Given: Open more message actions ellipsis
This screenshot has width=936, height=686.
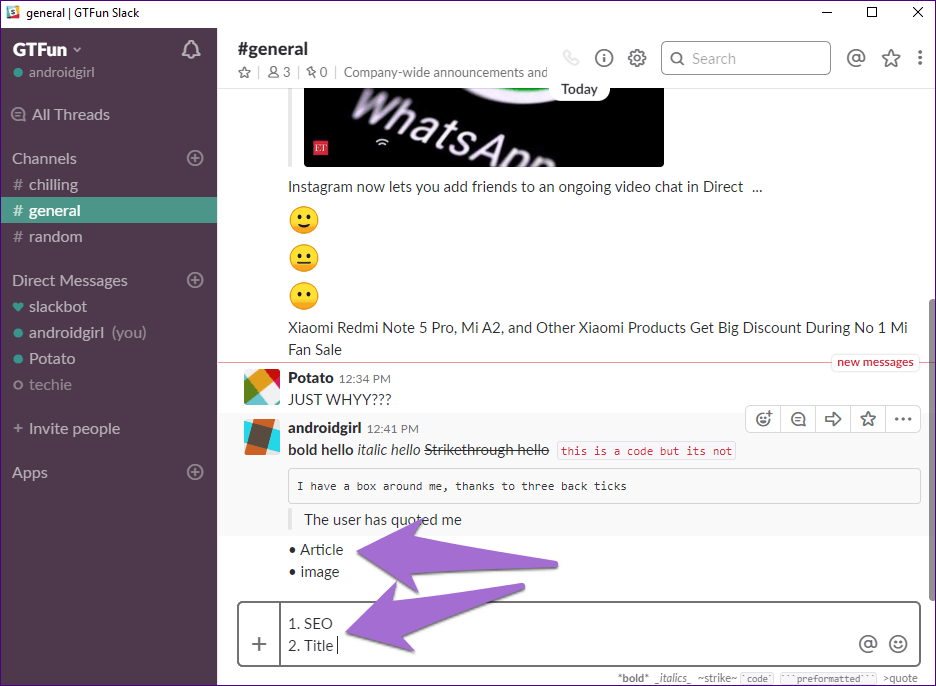Looking at the screenshot, I should pos(903,419).
